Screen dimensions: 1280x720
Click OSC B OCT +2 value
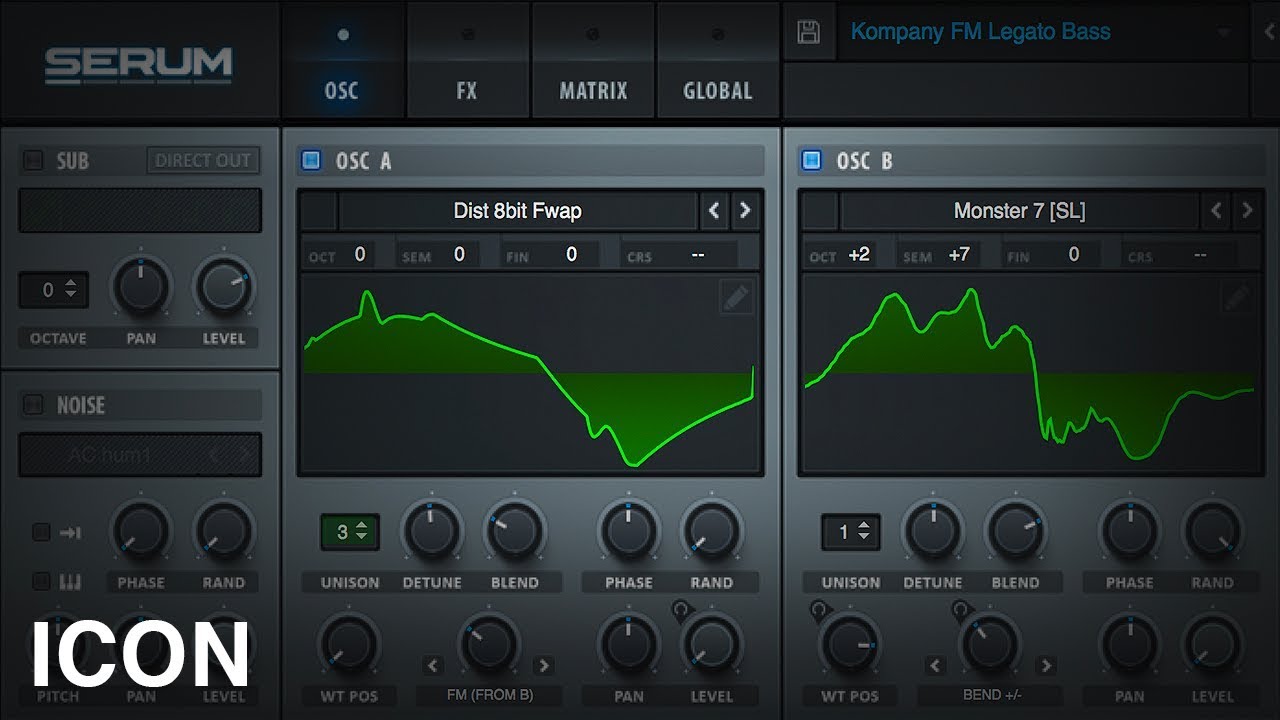pos(859,255)
